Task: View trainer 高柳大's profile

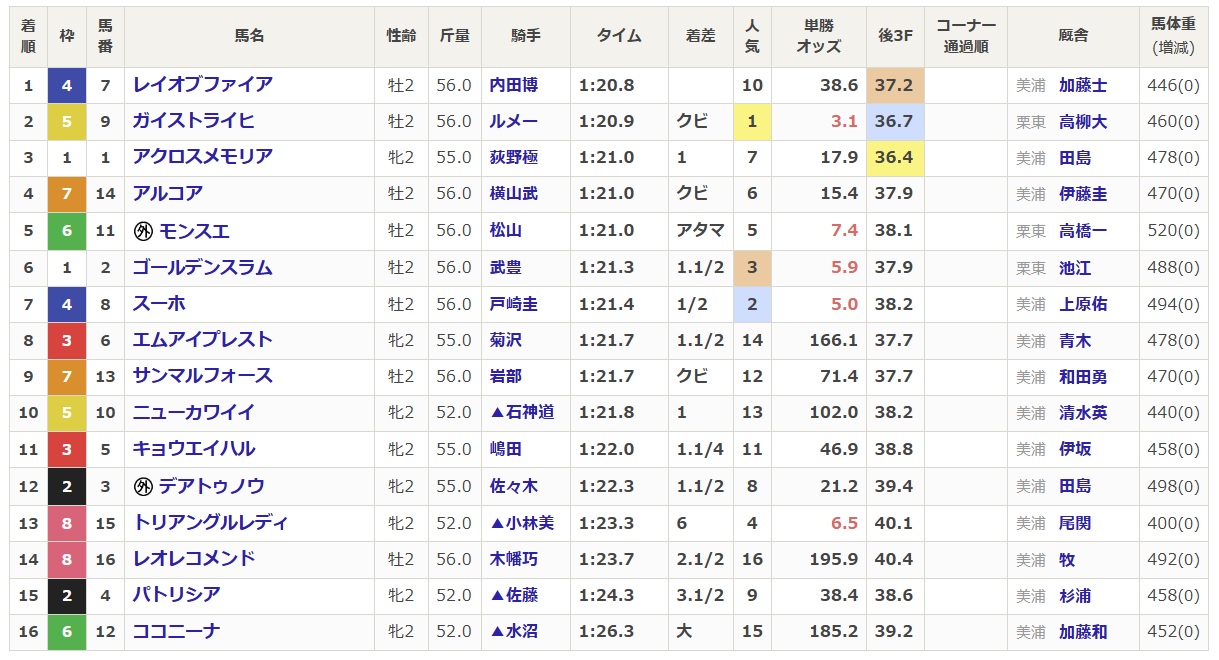Action: 1082,122
